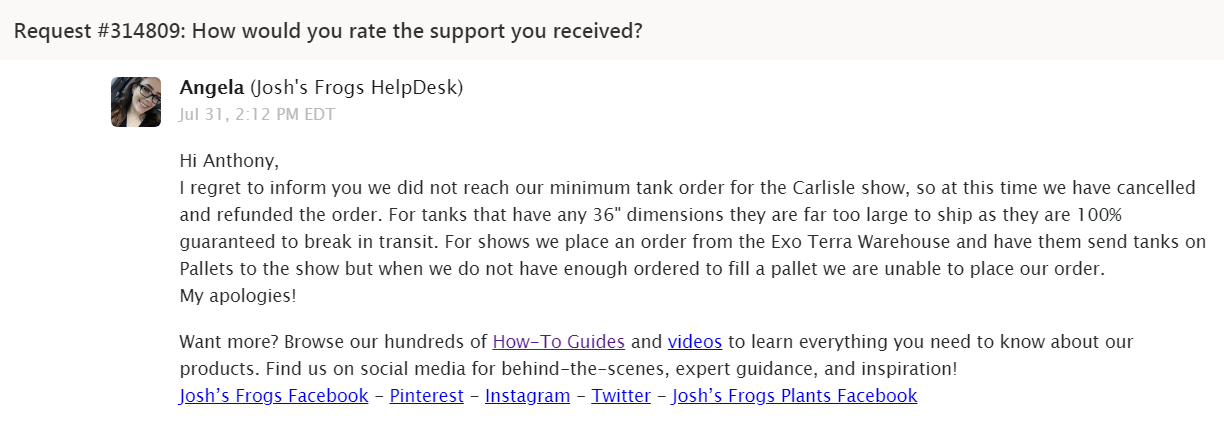
Task: Click the 'Hi Anthony,' greeting line
Action: click(229, 160)
